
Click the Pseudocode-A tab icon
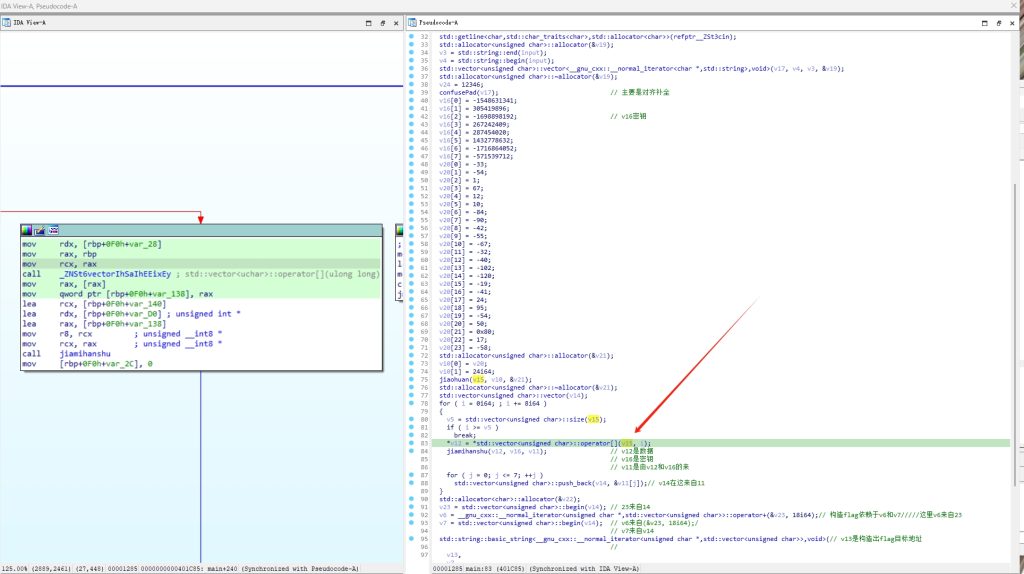click(412, 23)
